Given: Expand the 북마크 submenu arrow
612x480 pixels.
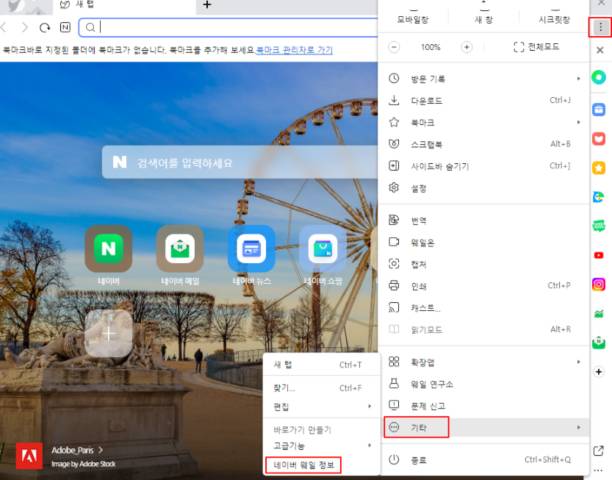Looking at the screenshot, I should pos(578,123).
